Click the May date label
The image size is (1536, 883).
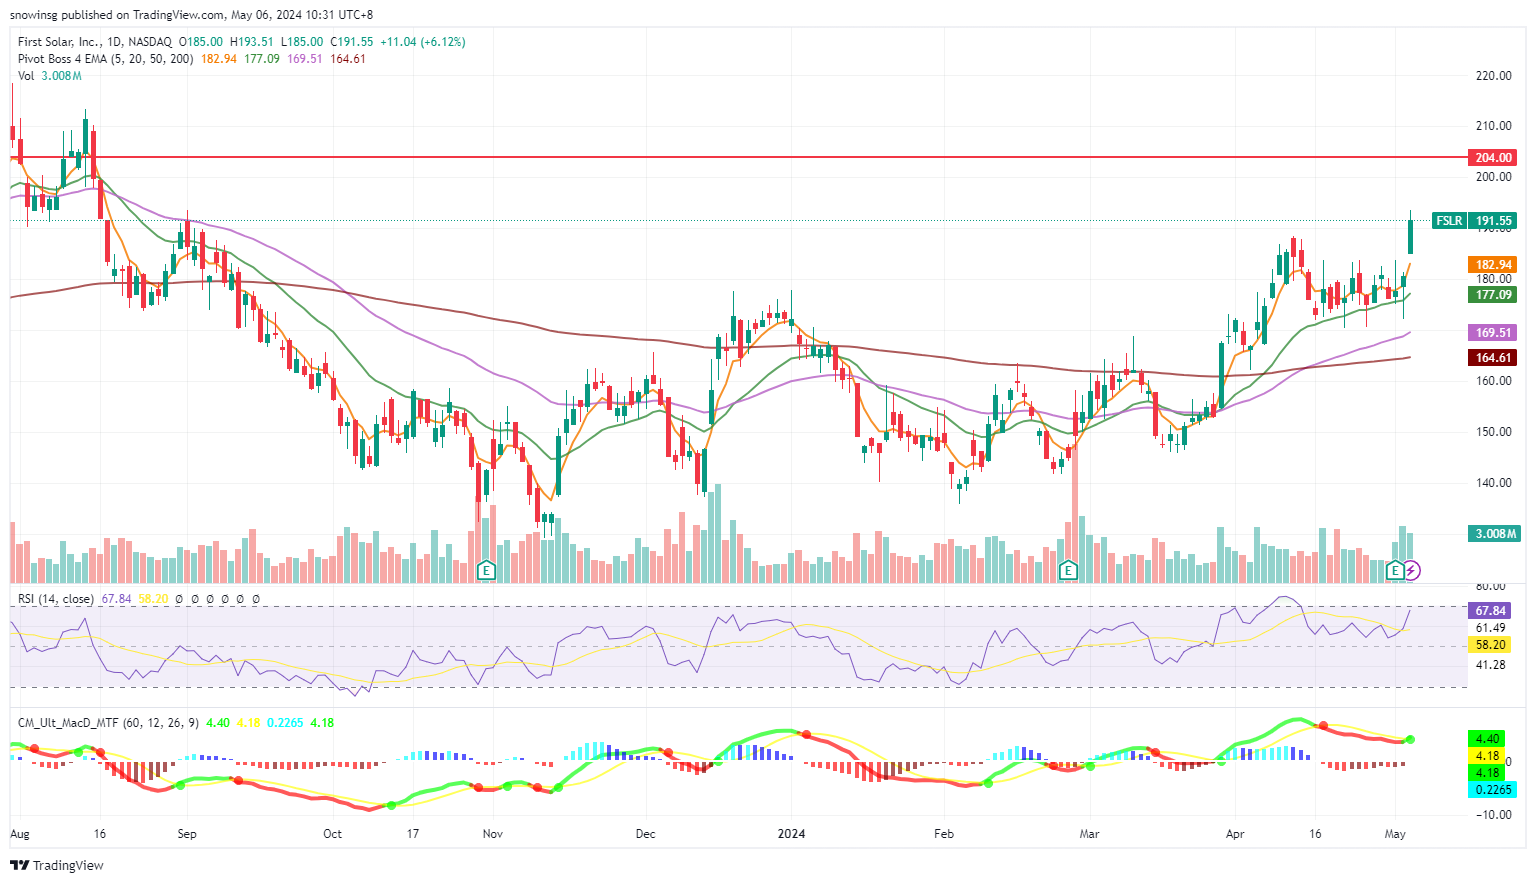pos(1396,834)
